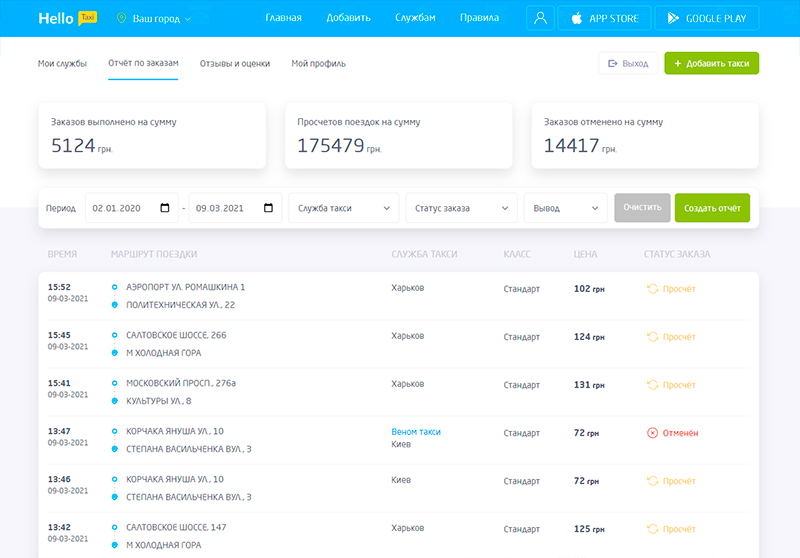Click calendar icon in end date 09.03.2021
Viewport: 800px width, 558px height.
click(x=268, y=208)
